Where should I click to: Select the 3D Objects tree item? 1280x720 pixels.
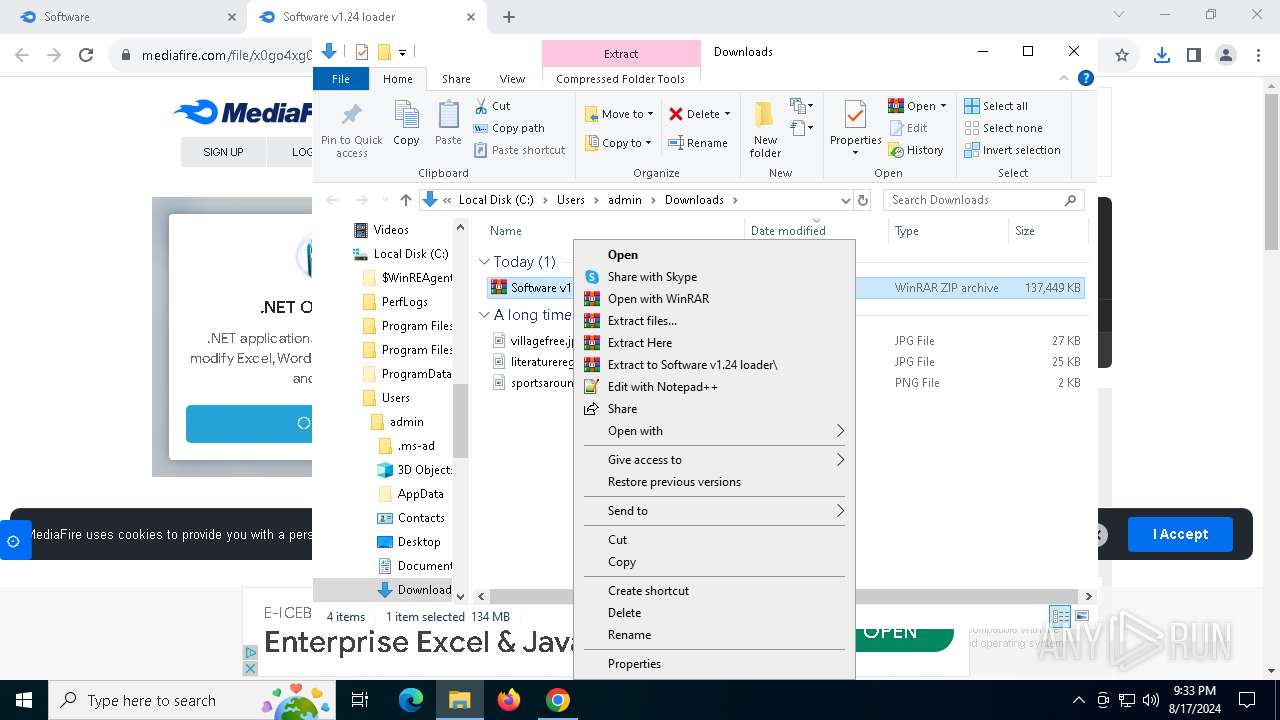point(414,470)
